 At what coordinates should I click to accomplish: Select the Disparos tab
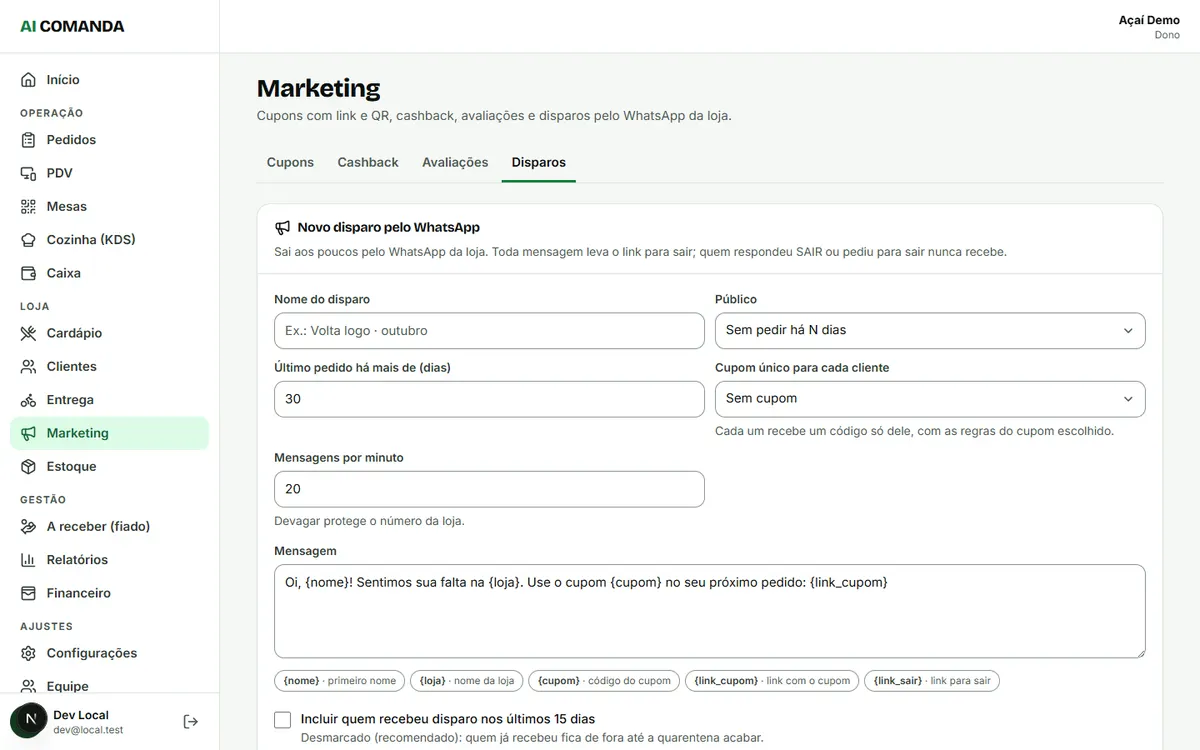pos(539,162)
